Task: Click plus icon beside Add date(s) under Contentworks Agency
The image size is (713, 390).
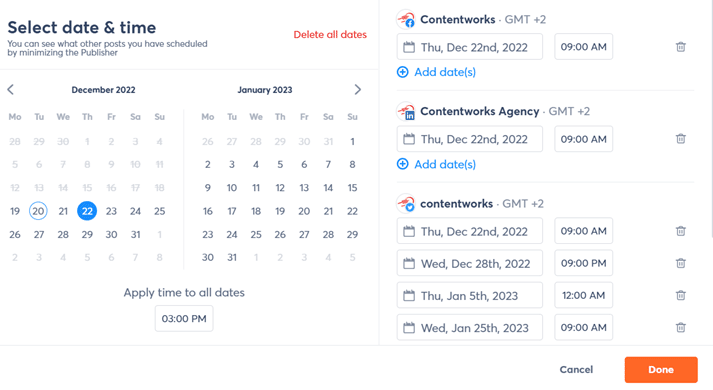Action: coord(402,164)
